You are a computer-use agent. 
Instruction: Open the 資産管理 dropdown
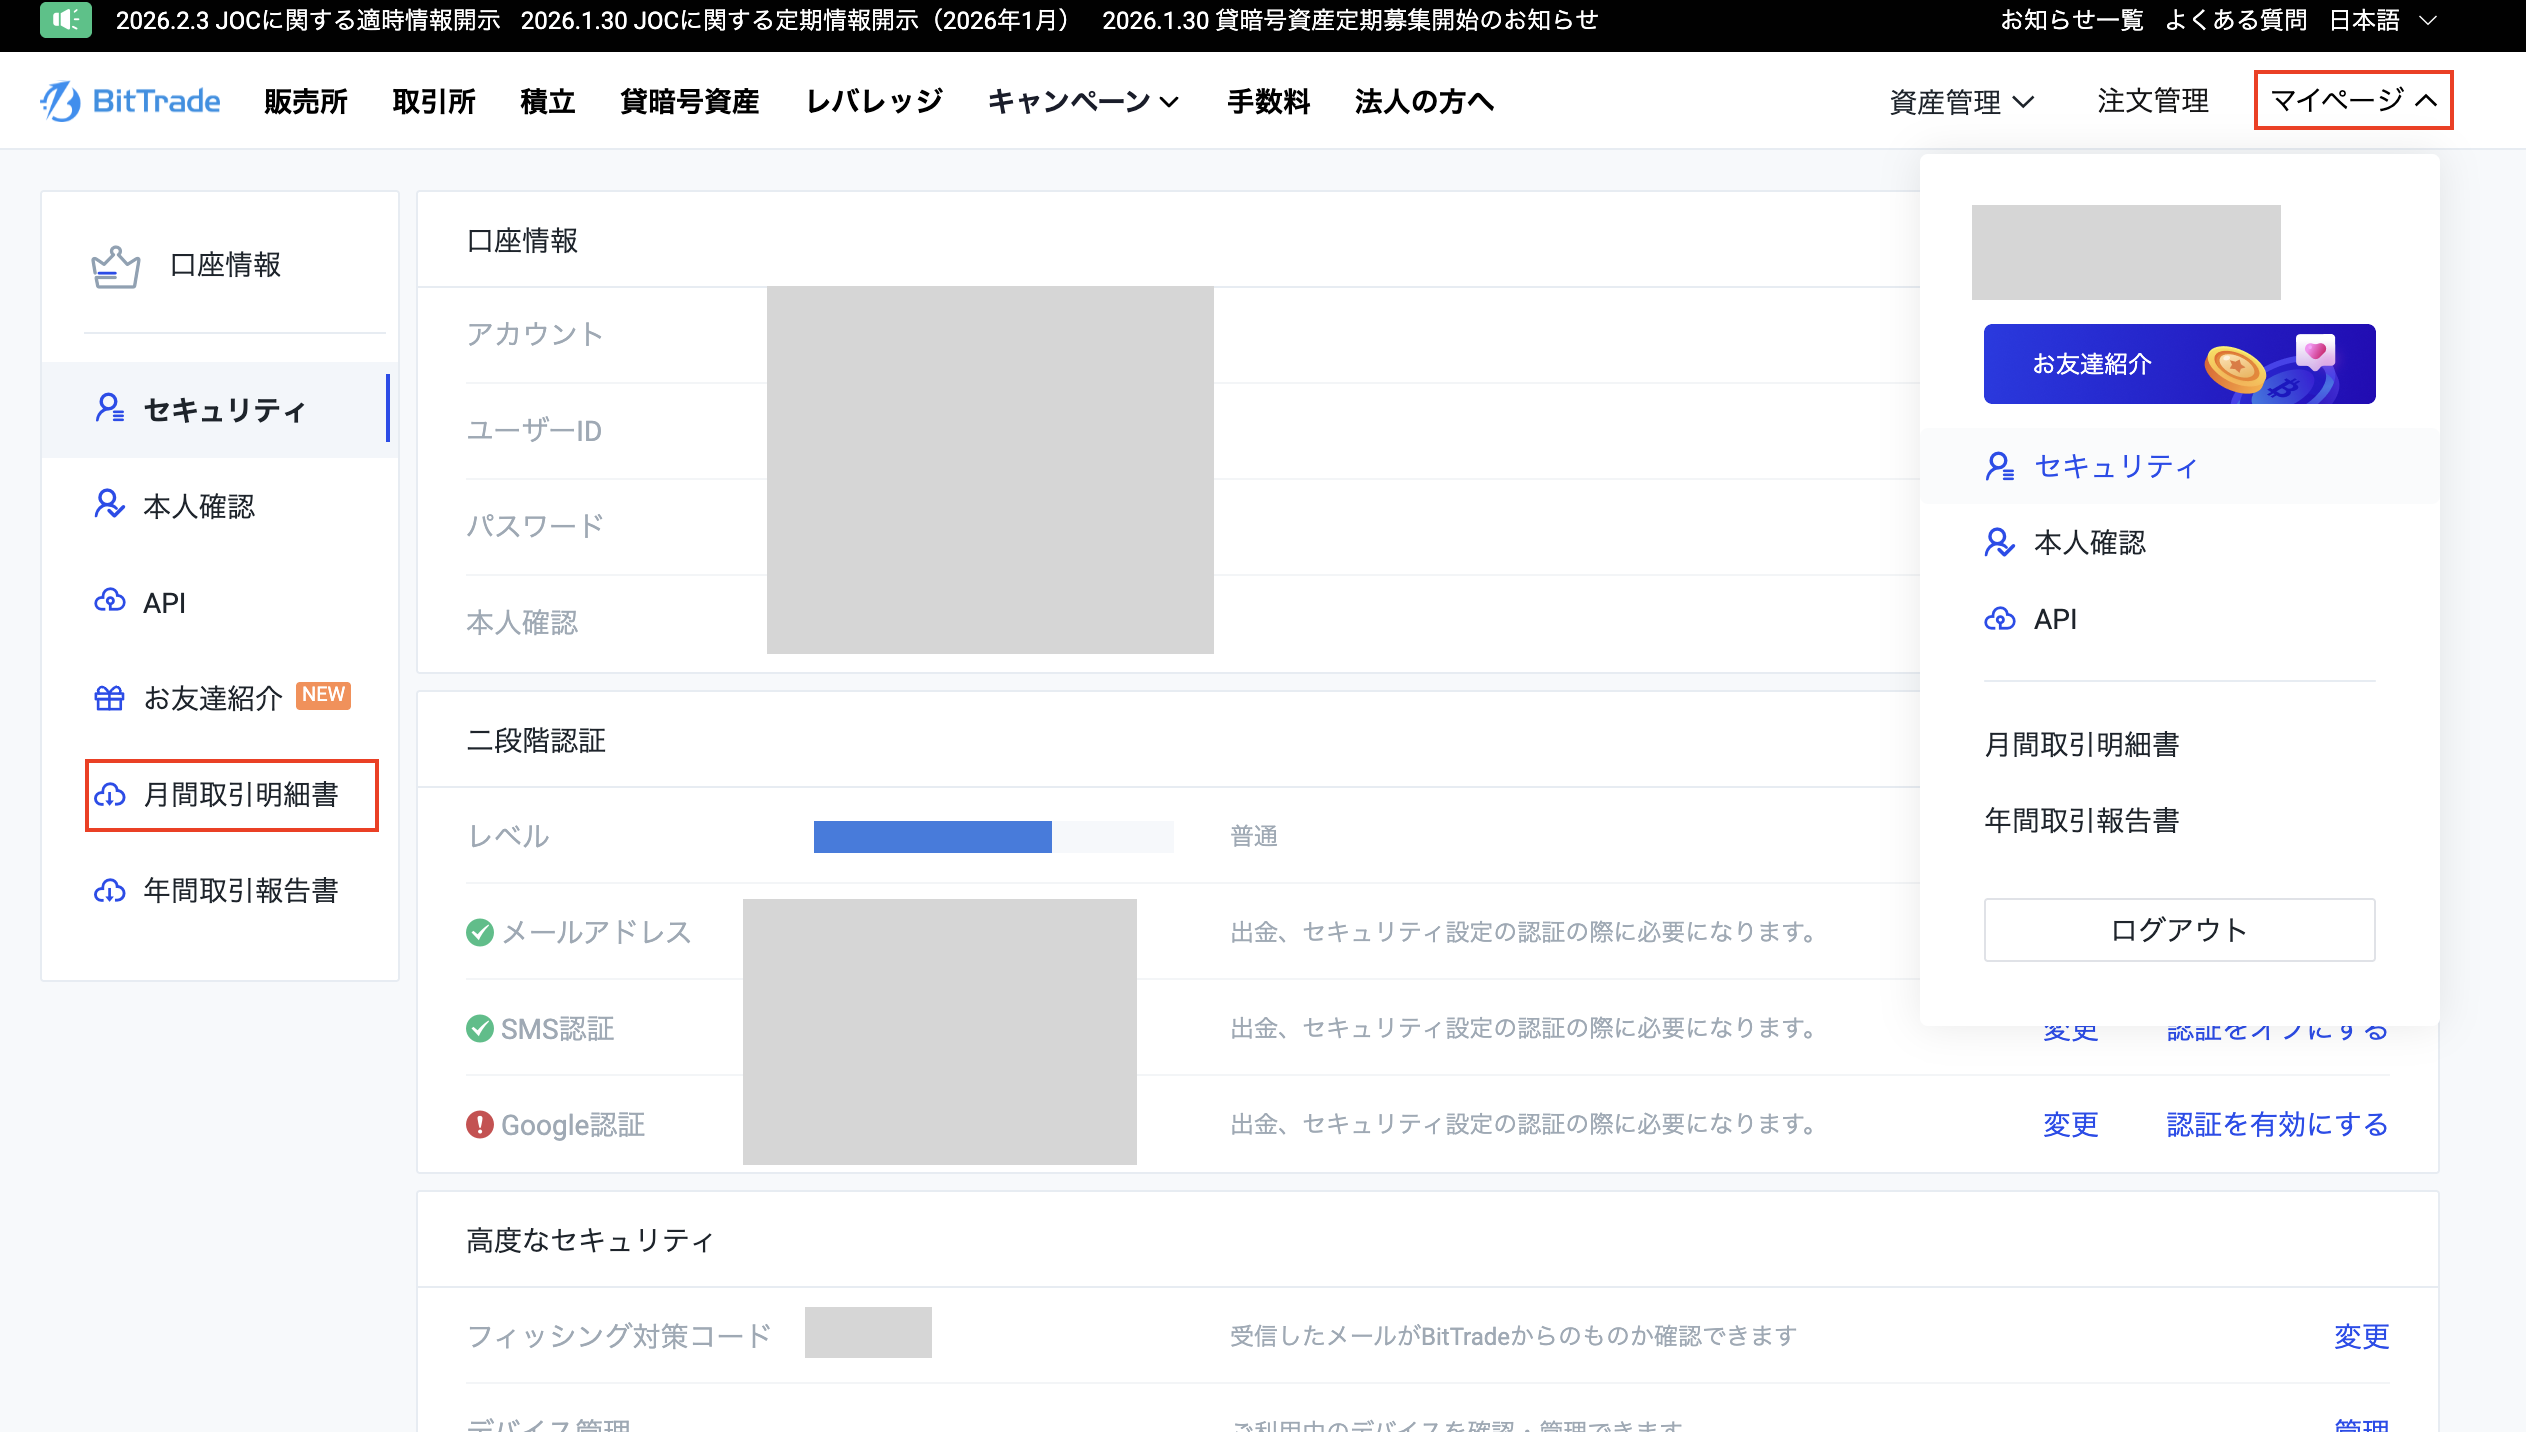(1961, 101)
